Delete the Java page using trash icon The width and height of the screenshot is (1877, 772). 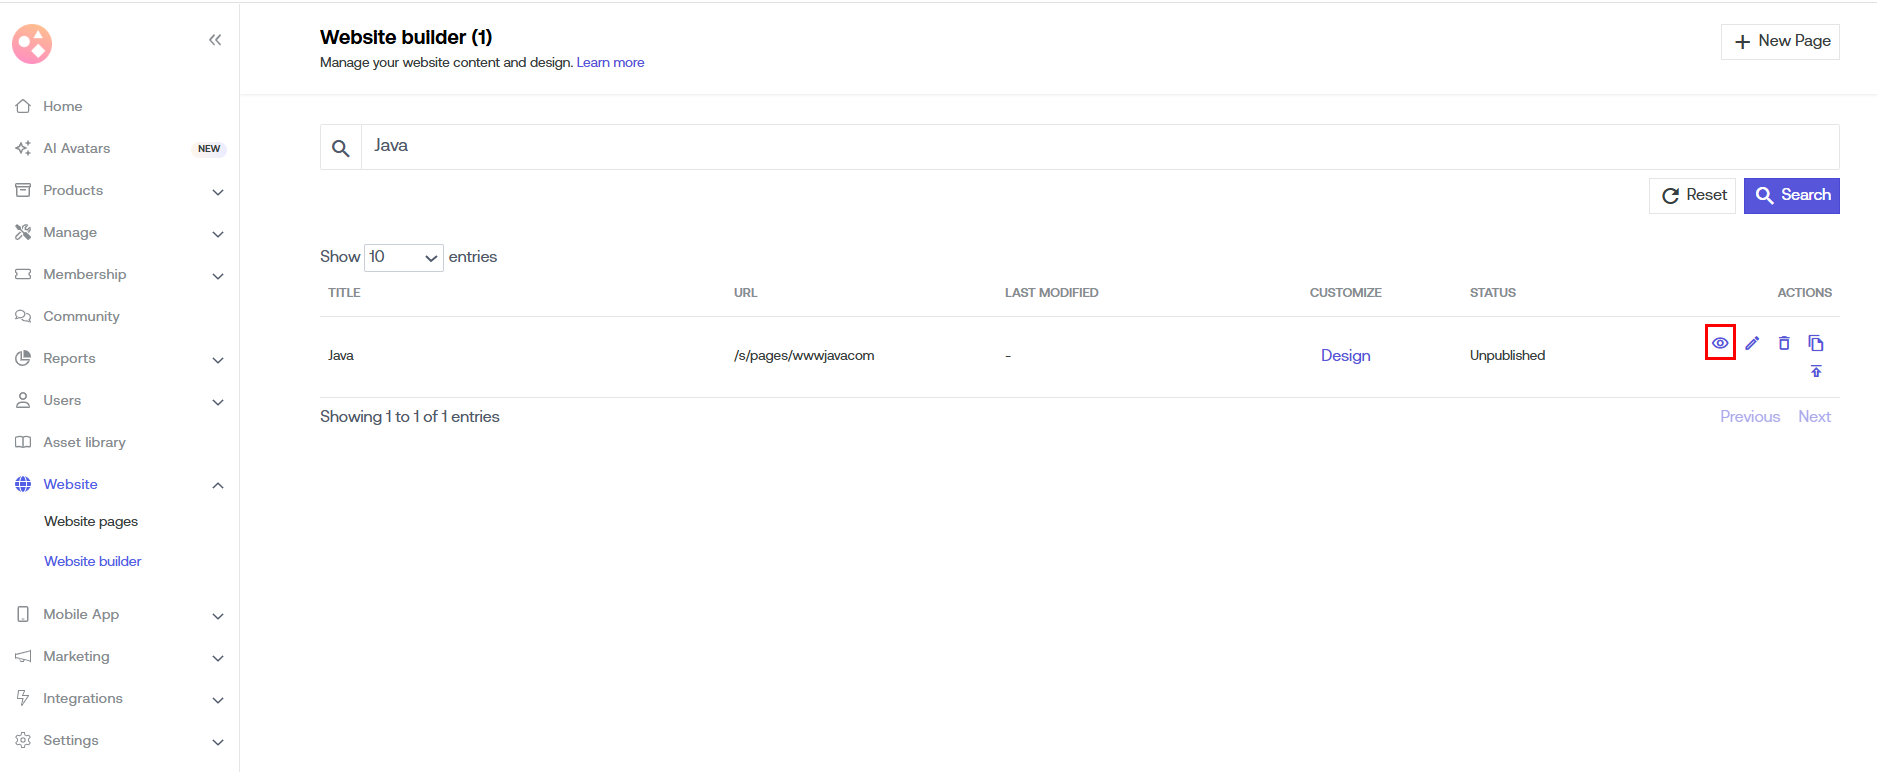click(1783, 343)
